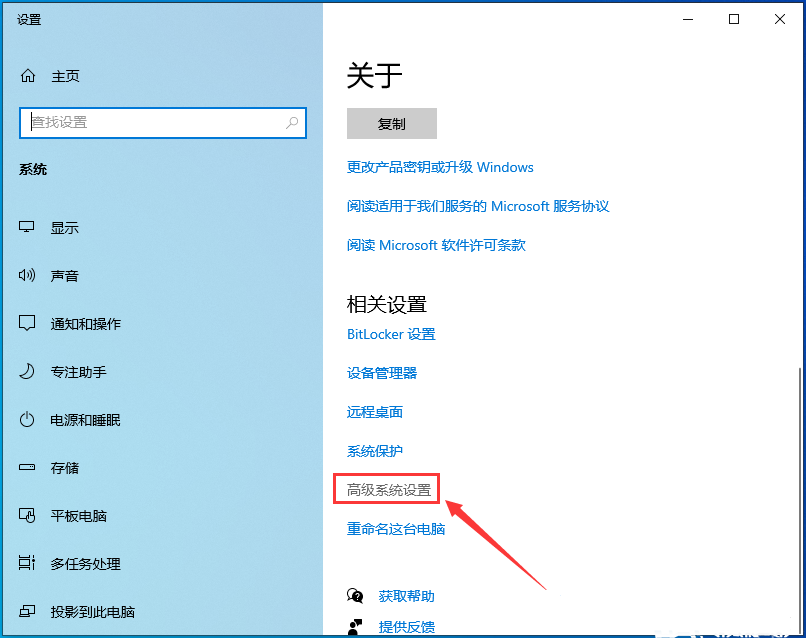This screenshot has height=638, width=806.
Task: Open 更改产品密钥或升级 Windows link
Action: 440,167
